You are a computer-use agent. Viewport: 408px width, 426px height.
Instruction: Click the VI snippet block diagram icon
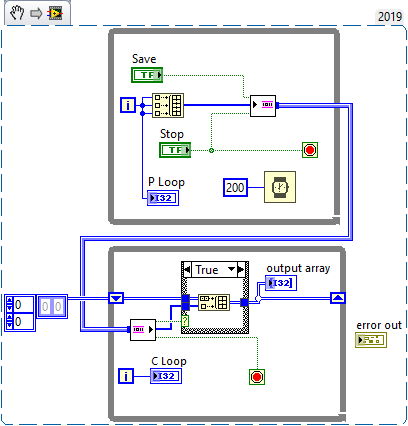(55, 13)
